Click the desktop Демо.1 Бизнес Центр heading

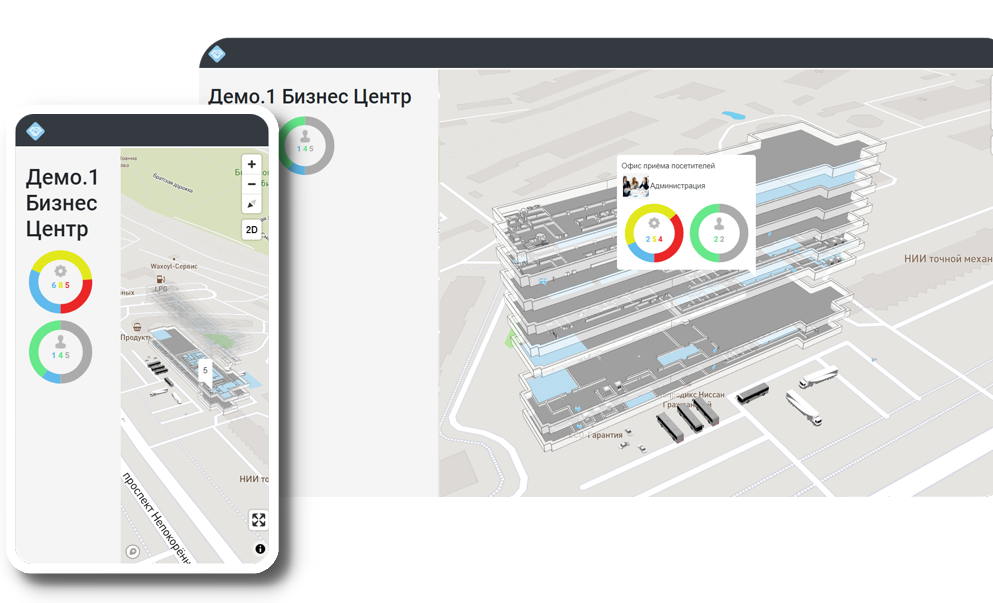310,96
